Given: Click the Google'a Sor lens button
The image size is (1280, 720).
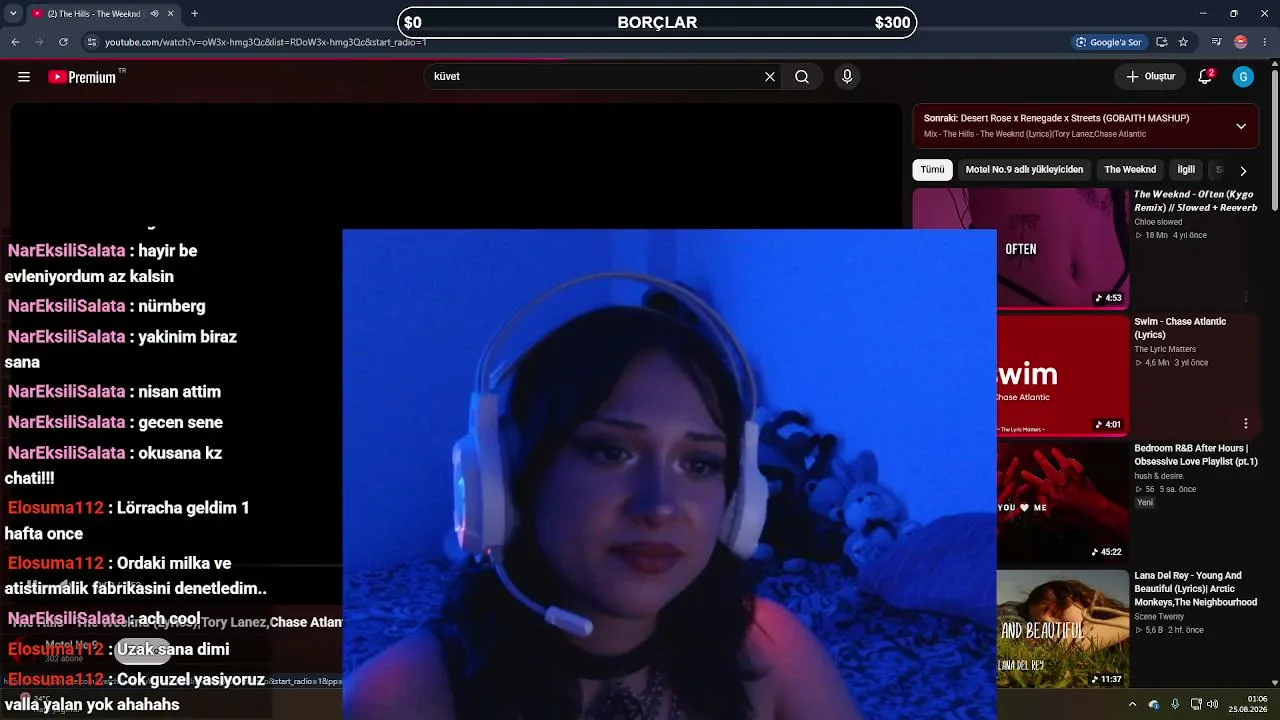Looking at the screenshot, I should pyautogui.click(x=1108, y=42).
